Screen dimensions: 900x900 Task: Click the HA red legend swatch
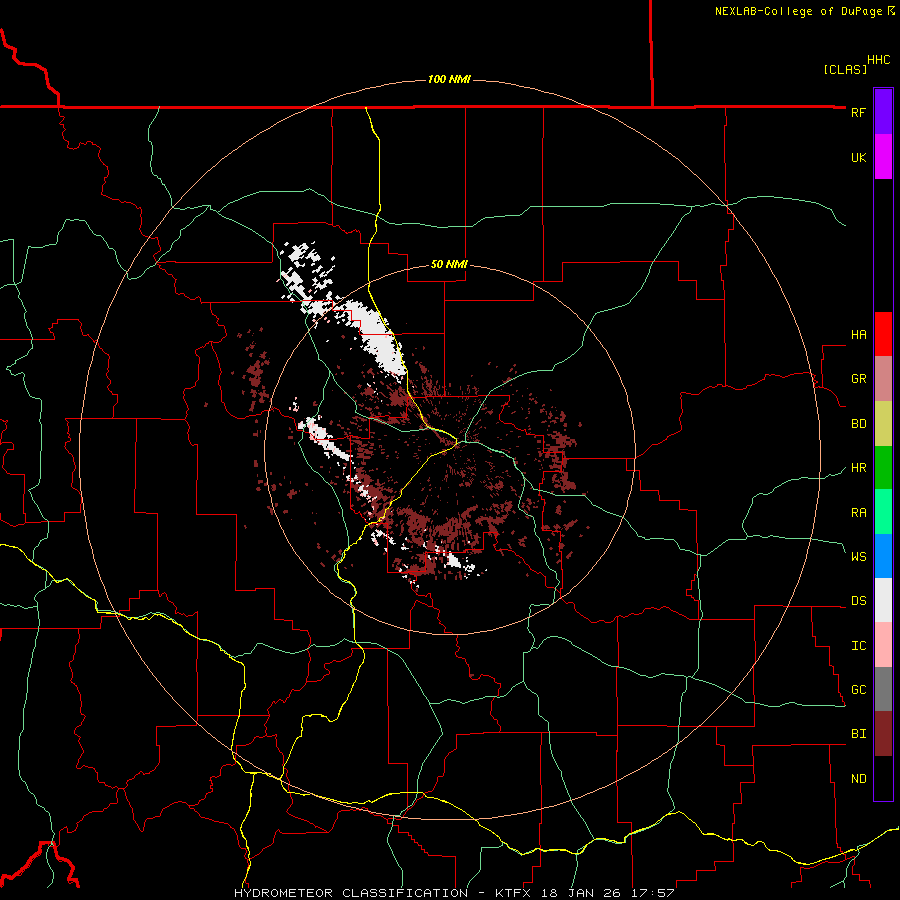[883, 334]
